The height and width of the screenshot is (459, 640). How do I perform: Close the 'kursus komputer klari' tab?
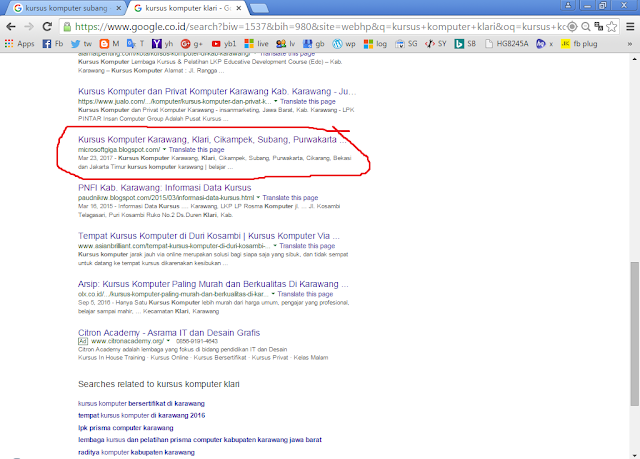coord(239,8)
